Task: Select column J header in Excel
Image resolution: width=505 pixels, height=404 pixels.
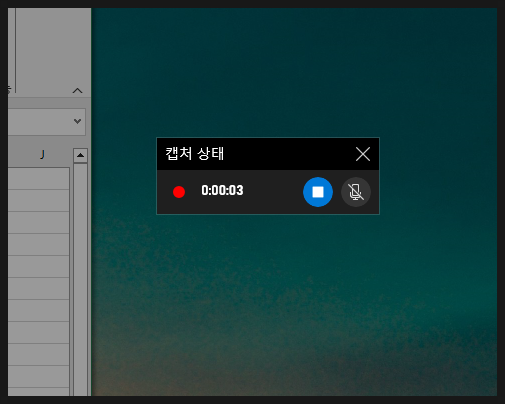Action: pos(42,155)
